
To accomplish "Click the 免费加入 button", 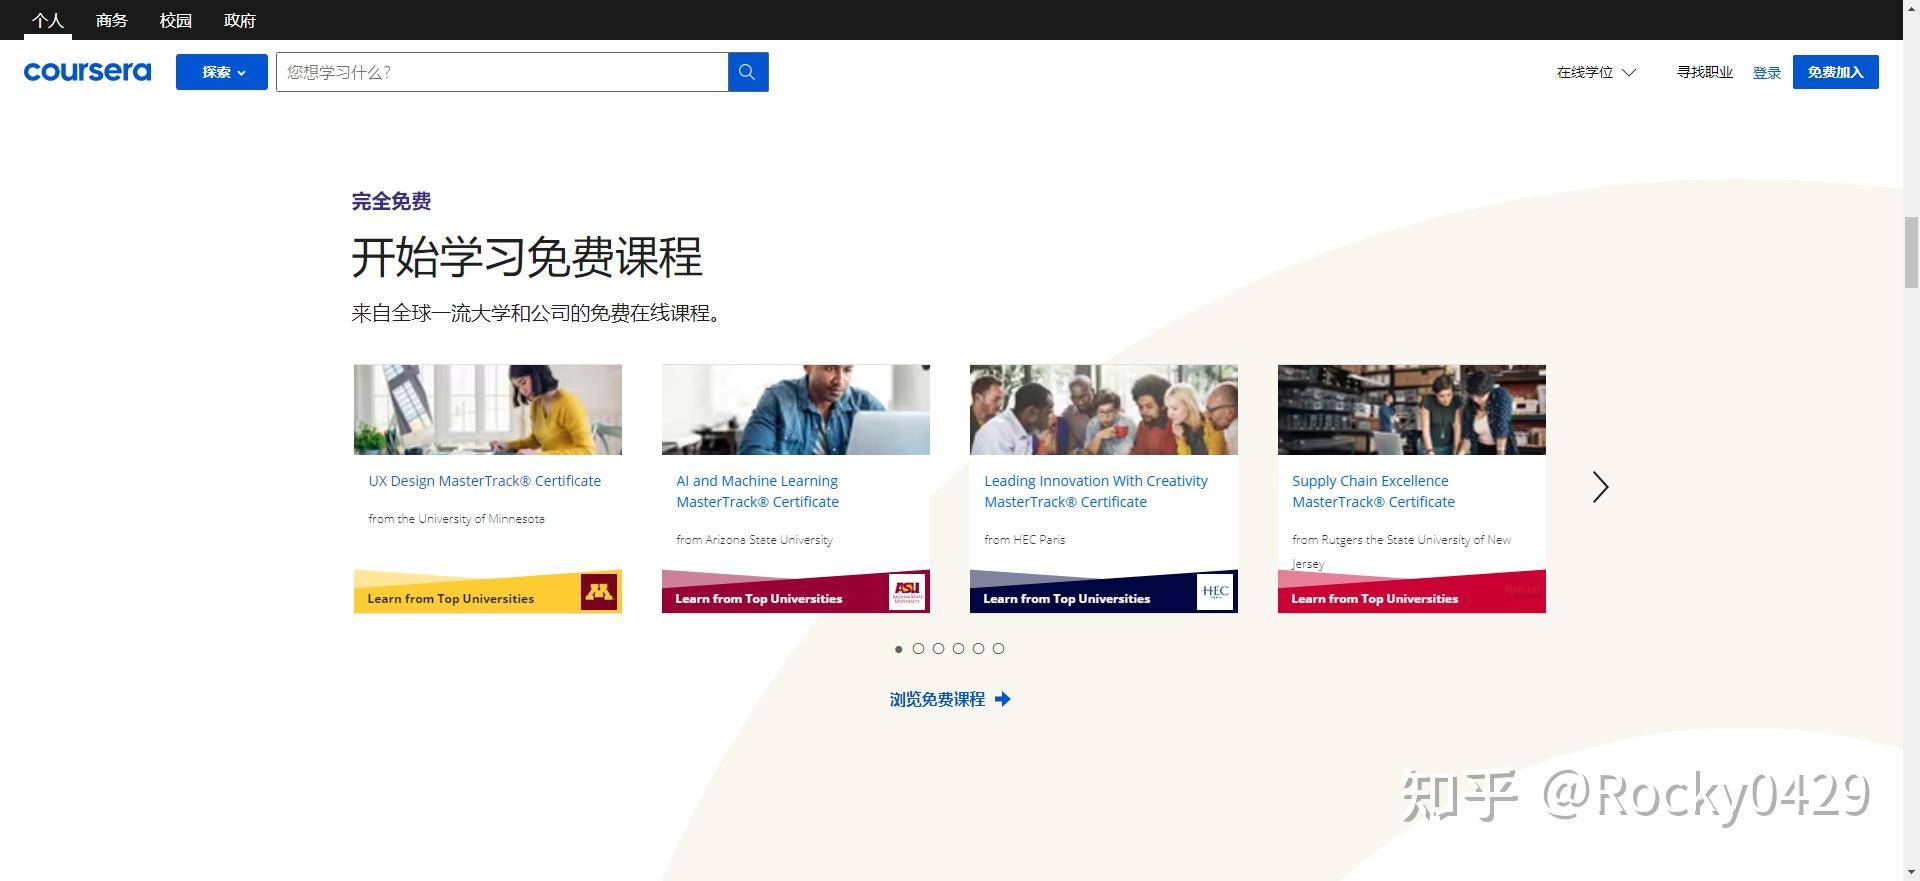I will [x=1835, y=72].
